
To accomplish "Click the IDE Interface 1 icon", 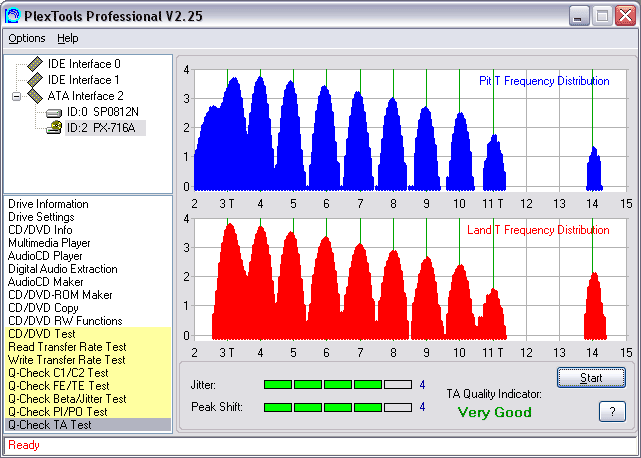I will pos(35,80).
